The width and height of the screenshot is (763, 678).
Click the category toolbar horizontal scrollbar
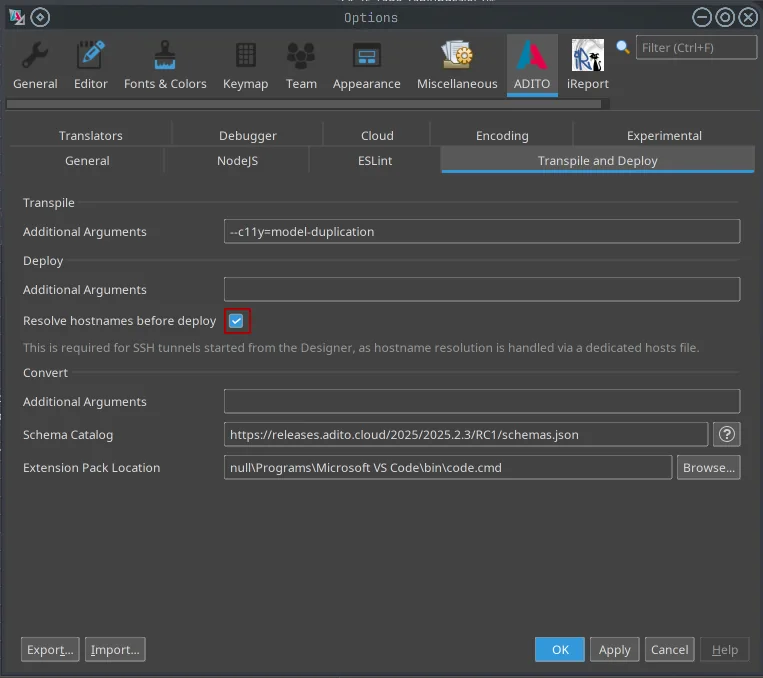coord(304,104)
